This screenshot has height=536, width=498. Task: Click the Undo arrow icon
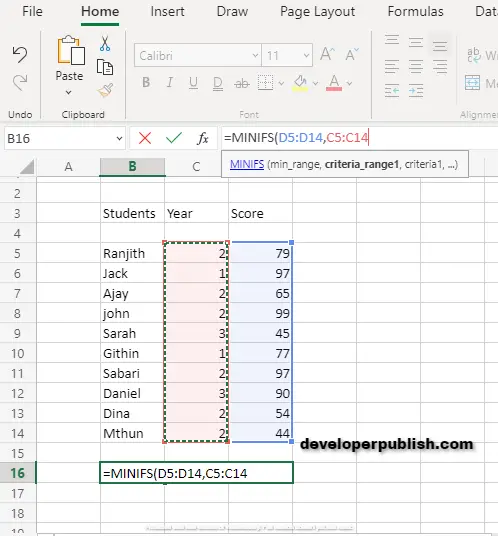19,55
